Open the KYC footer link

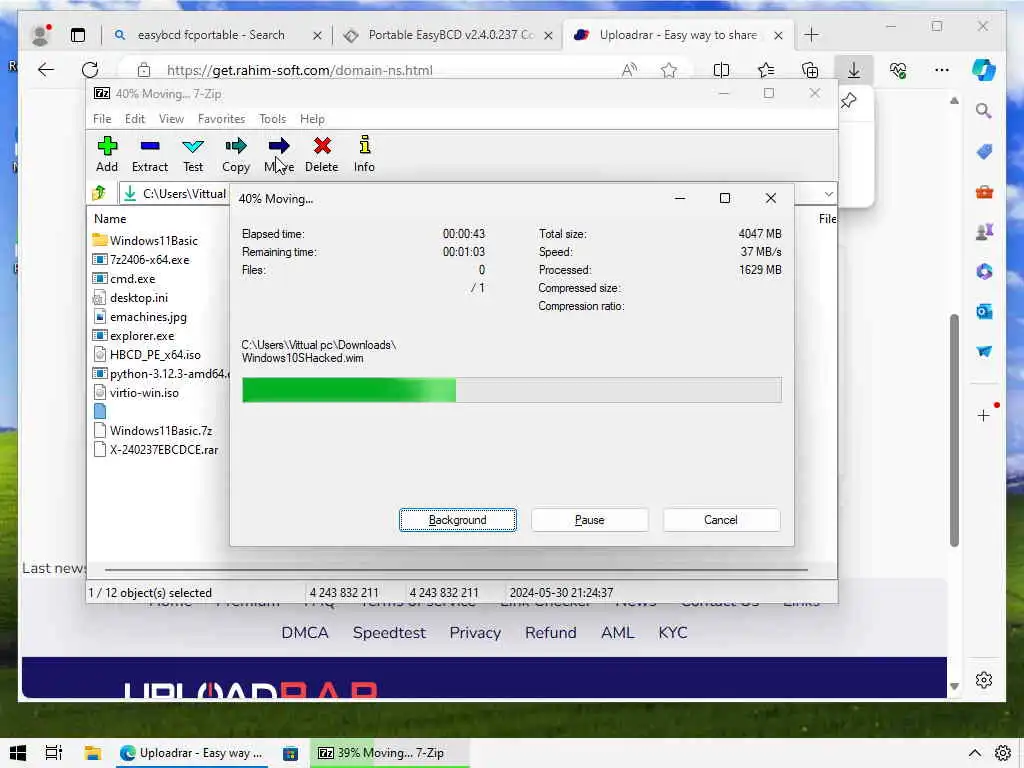pos(673,633)
